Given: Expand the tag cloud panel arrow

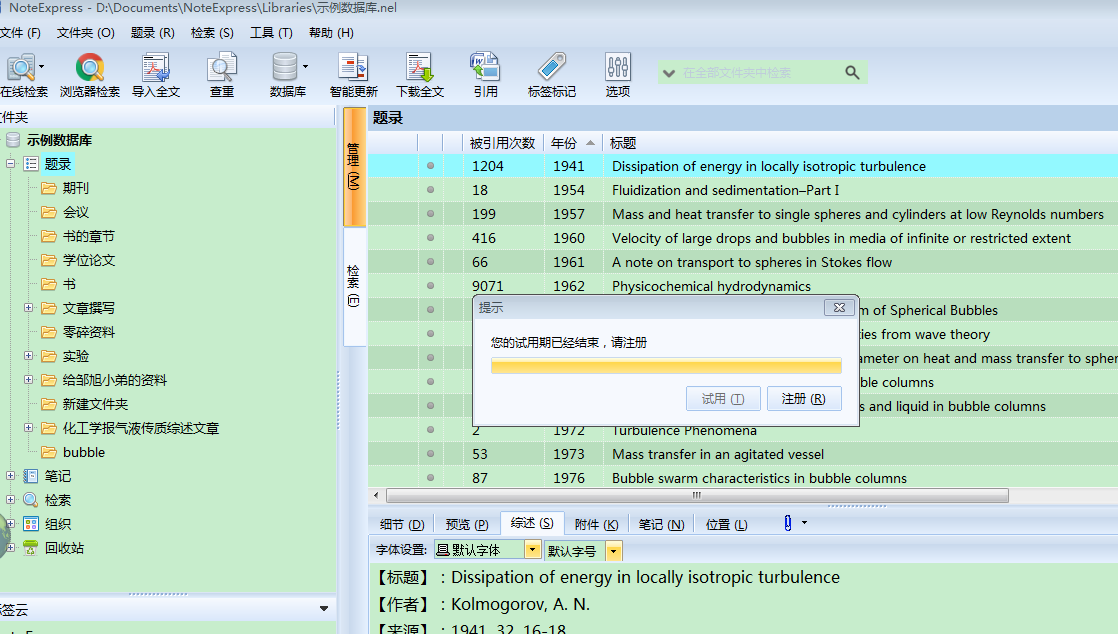Looking at the screenshot, I should pyautogui.click(x=324, y=608).
